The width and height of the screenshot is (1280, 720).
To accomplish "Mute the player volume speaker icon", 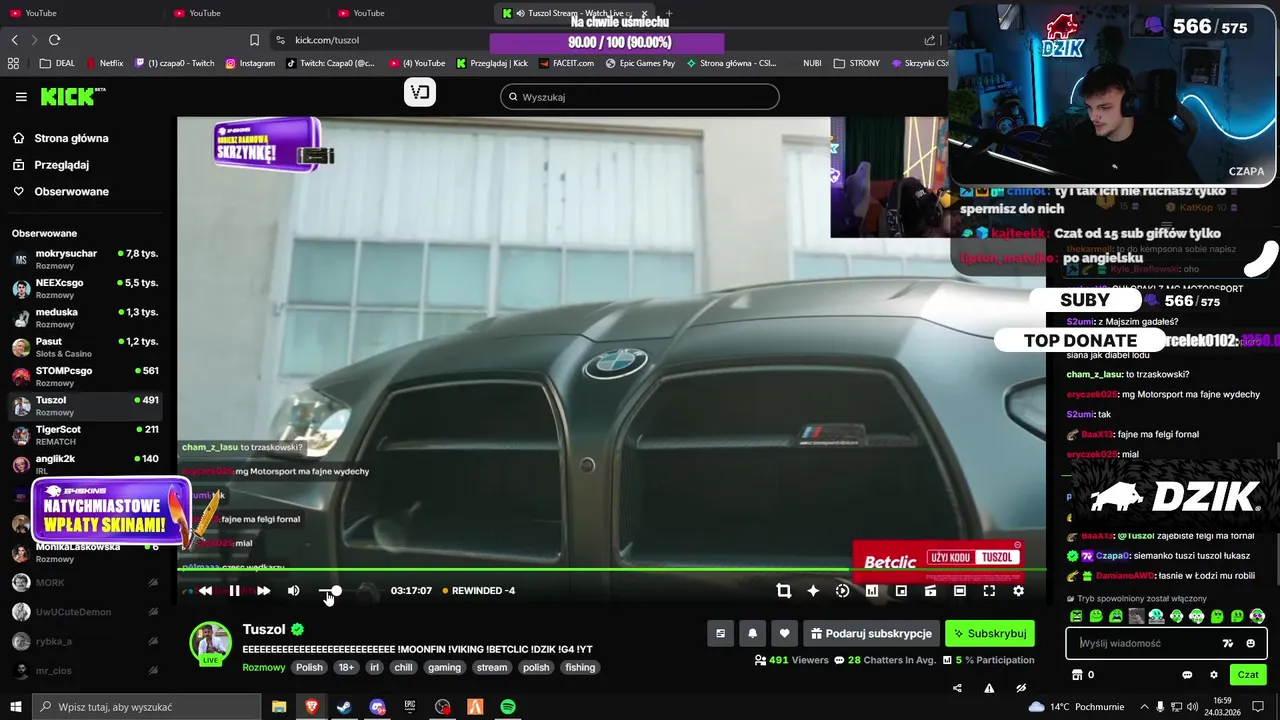I will tap(293, 591).
